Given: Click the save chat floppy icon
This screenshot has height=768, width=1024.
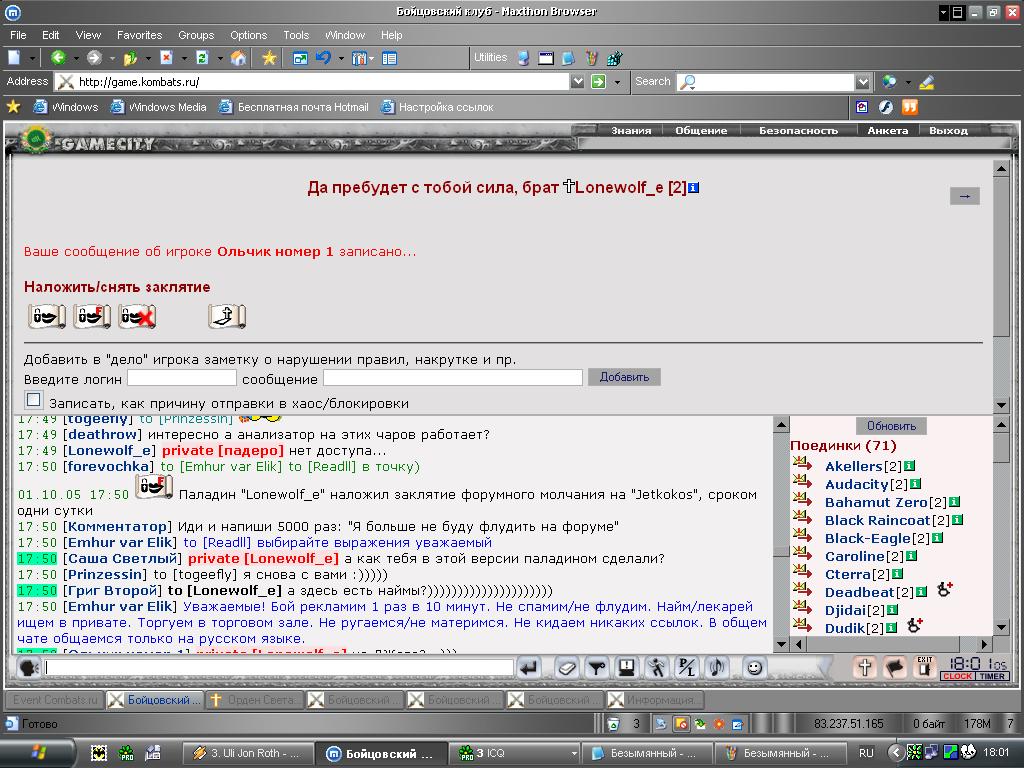Looking at the screenshot, I should tap(626, 667).
